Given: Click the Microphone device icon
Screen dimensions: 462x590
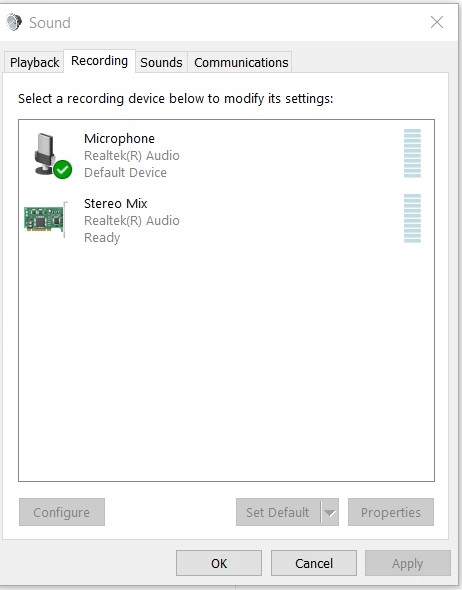Looking at the screenshot, I should (47, 154).
